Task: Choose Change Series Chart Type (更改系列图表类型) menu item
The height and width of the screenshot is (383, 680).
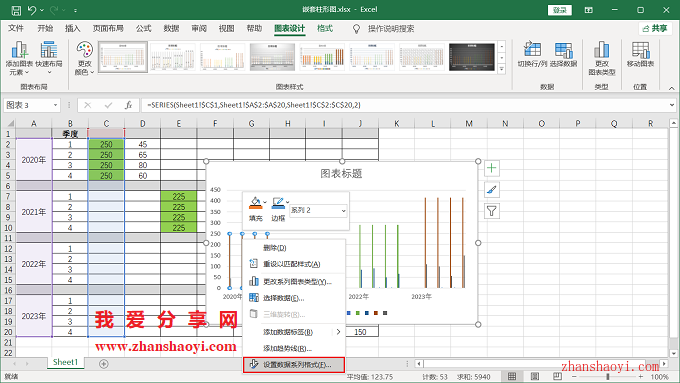Action: point(294,282)
